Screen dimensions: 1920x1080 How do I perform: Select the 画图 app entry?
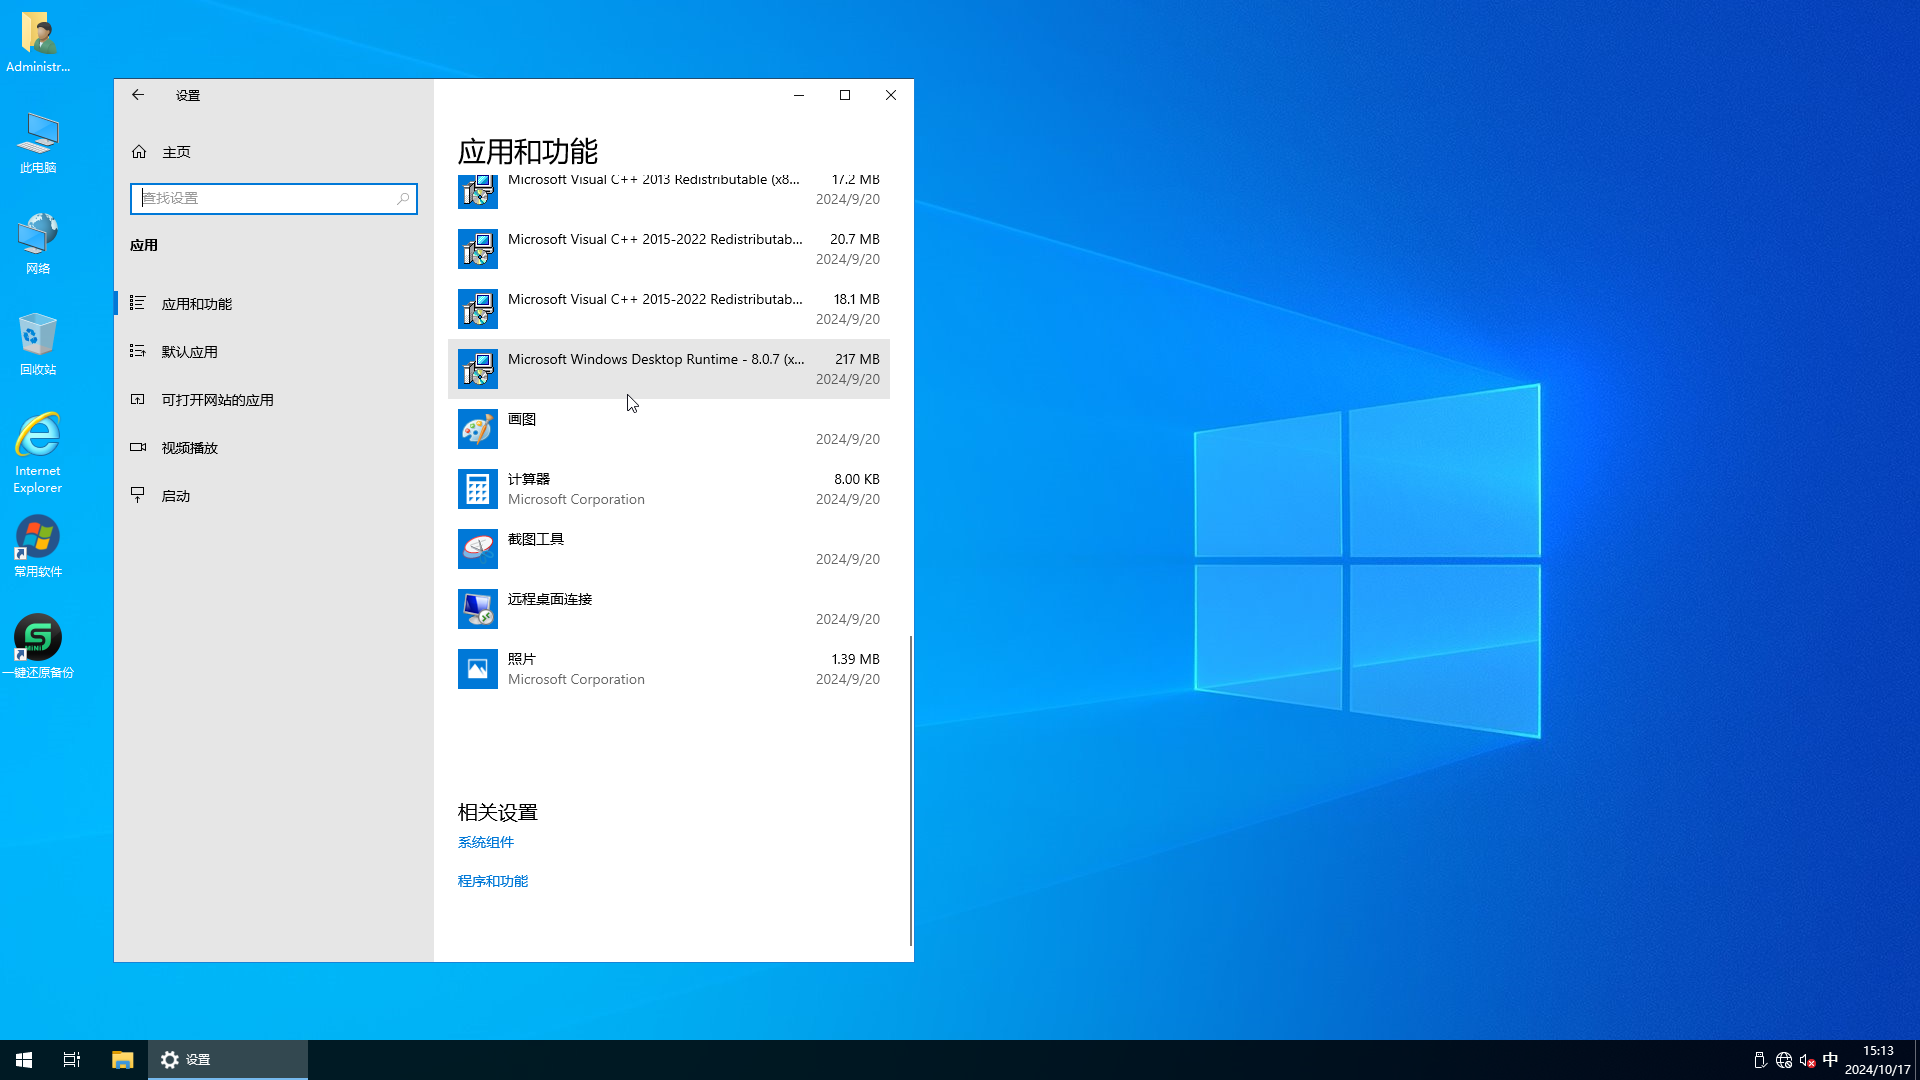pyautogui.click(x=669, y=429)
